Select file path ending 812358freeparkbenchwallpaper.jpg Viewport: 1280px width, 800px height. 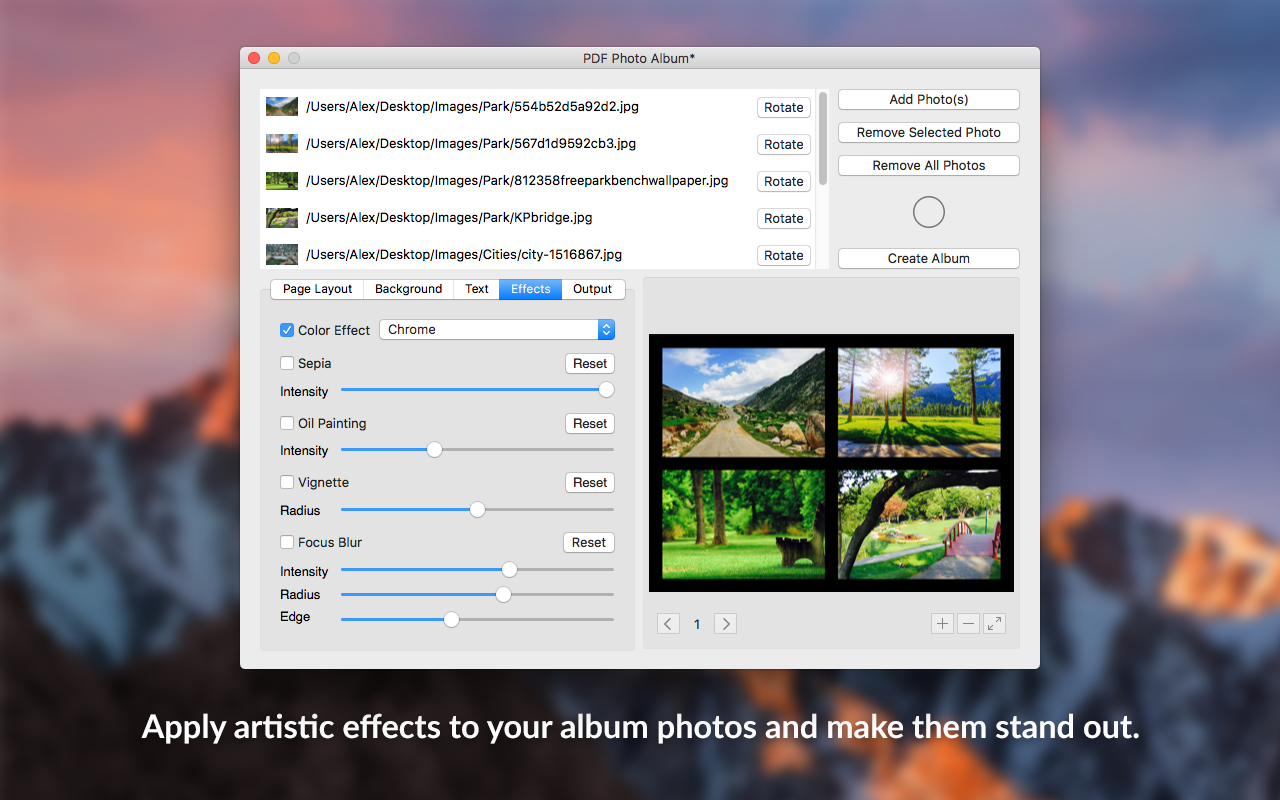tap(517, 180)
